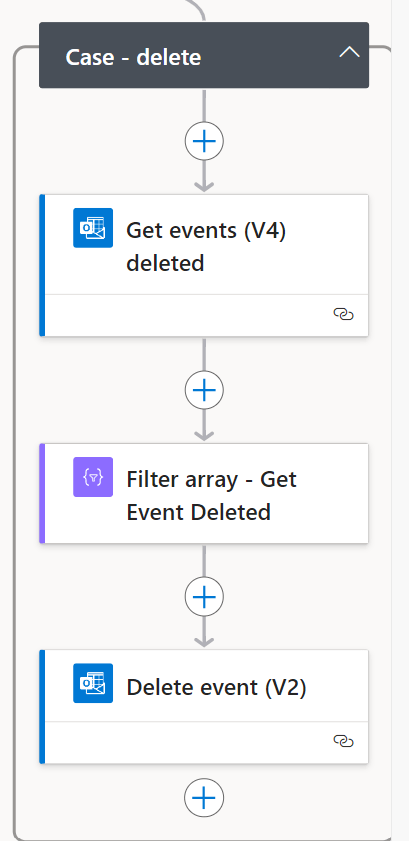Open the Delete event (V2) action card
The image size is (409, 841).
pos(204,706)
